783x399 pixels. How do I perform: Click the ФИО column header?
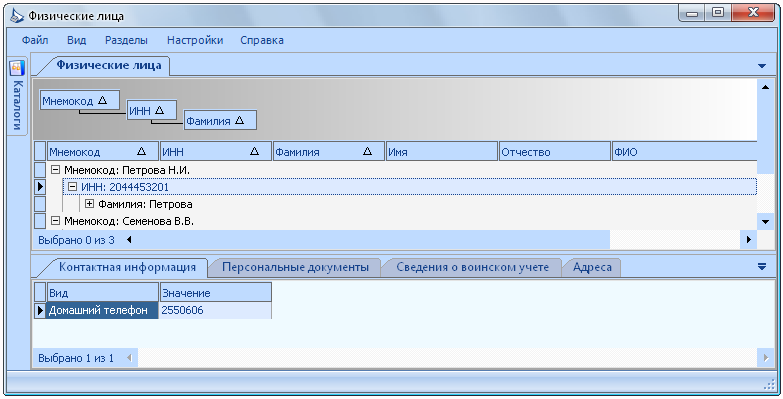[x=684, y=151]
